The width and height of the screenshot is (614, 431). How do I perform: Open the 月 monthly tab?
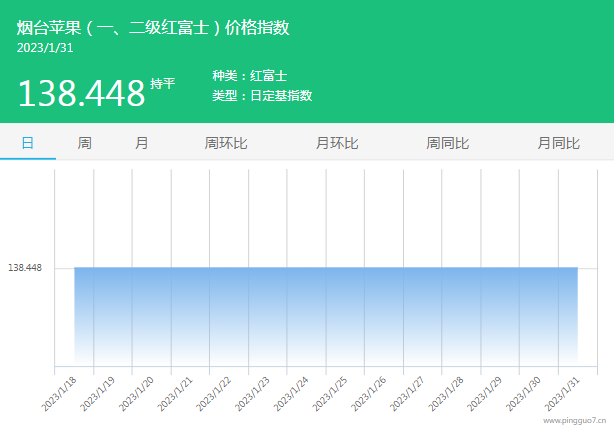click(141, 143)
